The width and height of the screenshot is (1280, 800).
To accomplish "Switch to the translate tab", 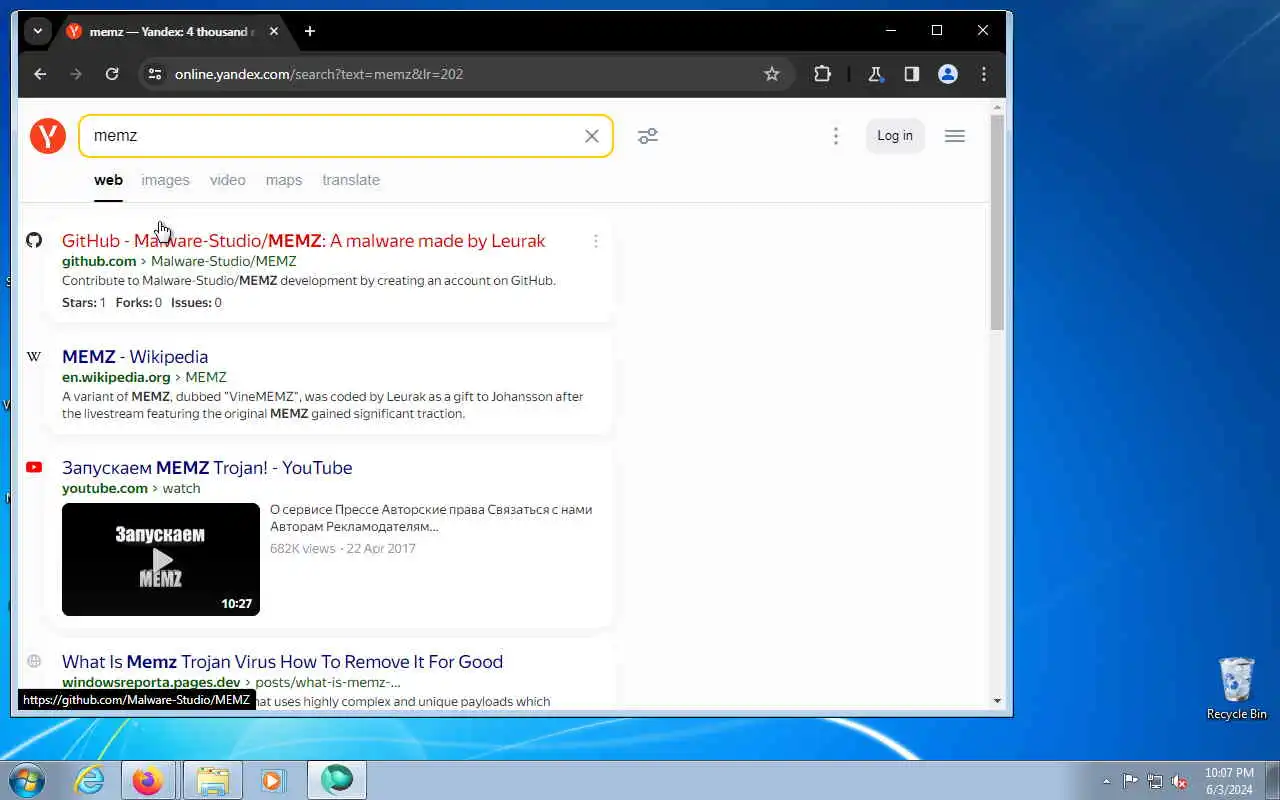I will tap(351, 180).
